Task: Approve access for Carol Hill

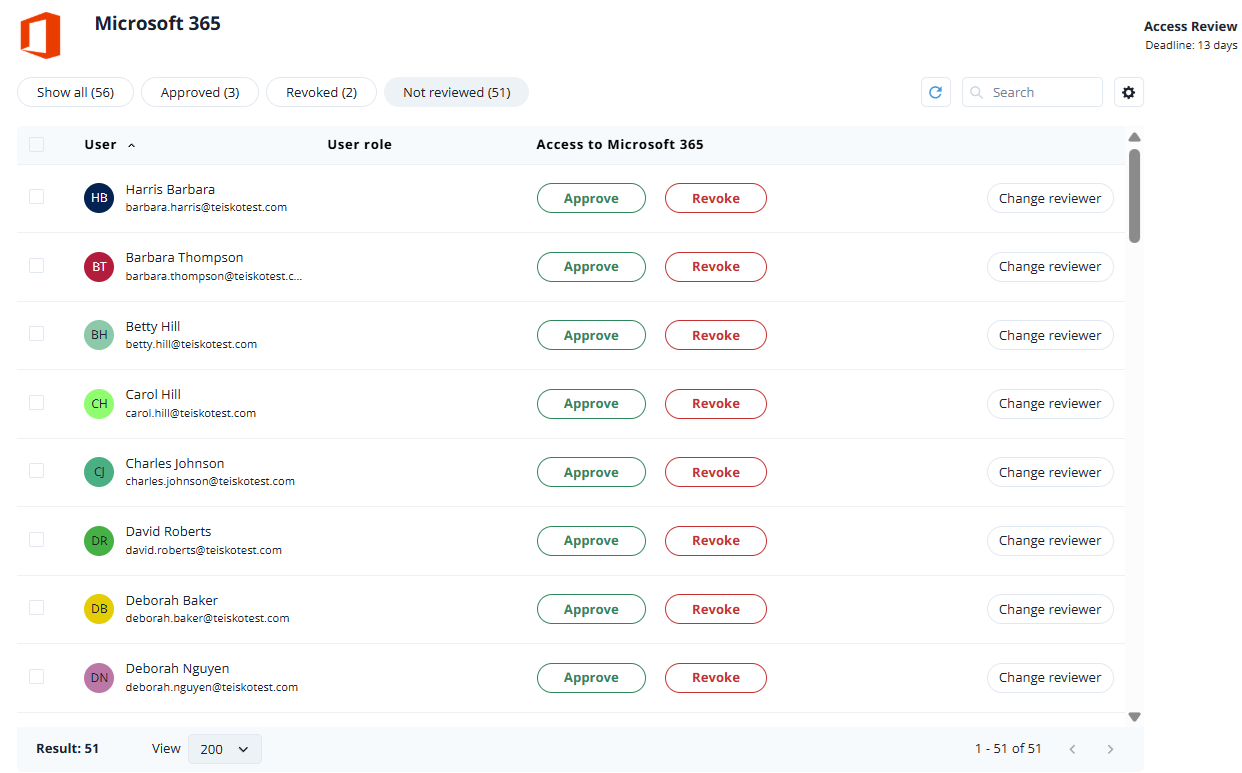Action: [591, 404]
